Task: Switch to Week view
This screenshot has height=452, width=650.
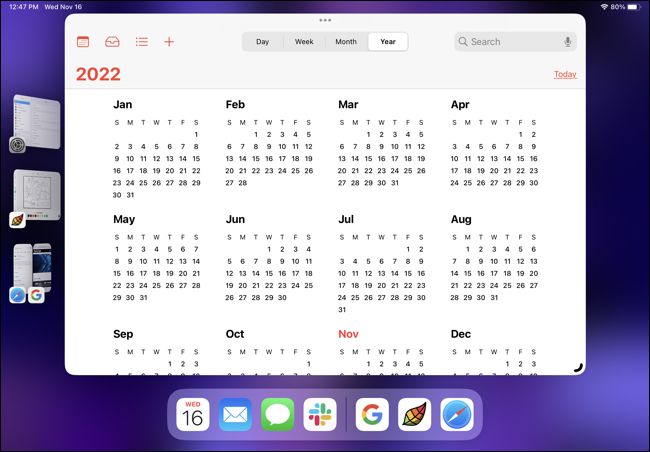Action: click(x=304, y=41)
